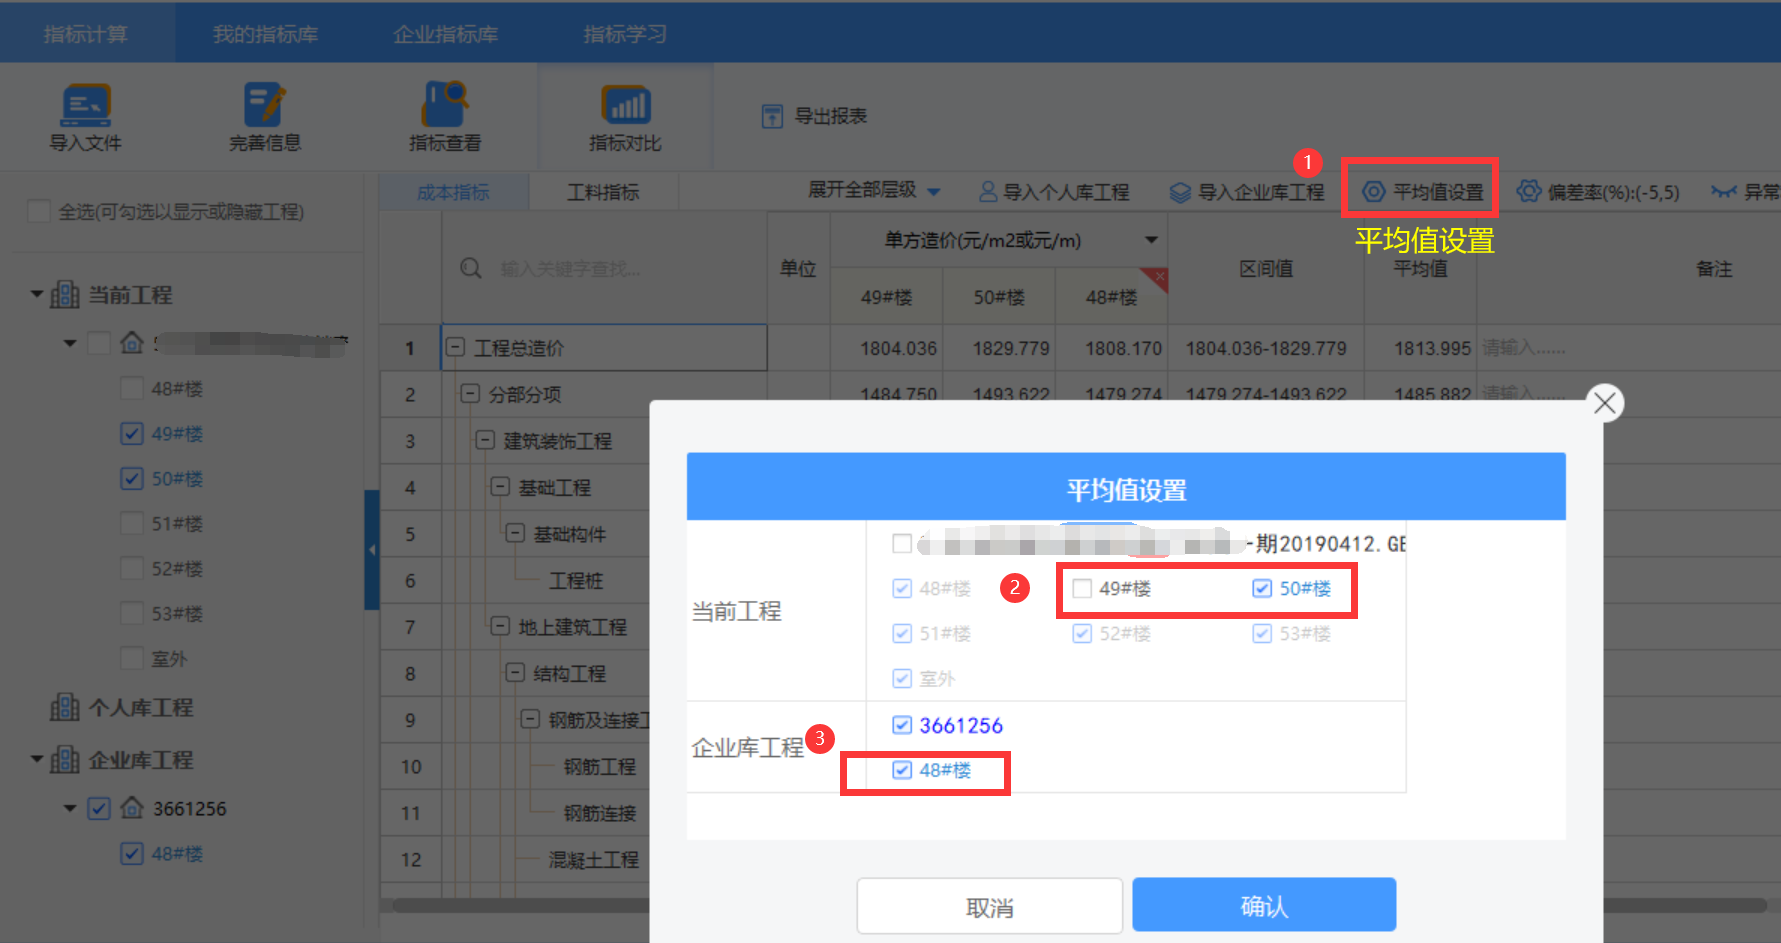Check 48#楼 under 当前工程 tree
The width and height of the screenshot is (1781, 943).
(131, 388)
